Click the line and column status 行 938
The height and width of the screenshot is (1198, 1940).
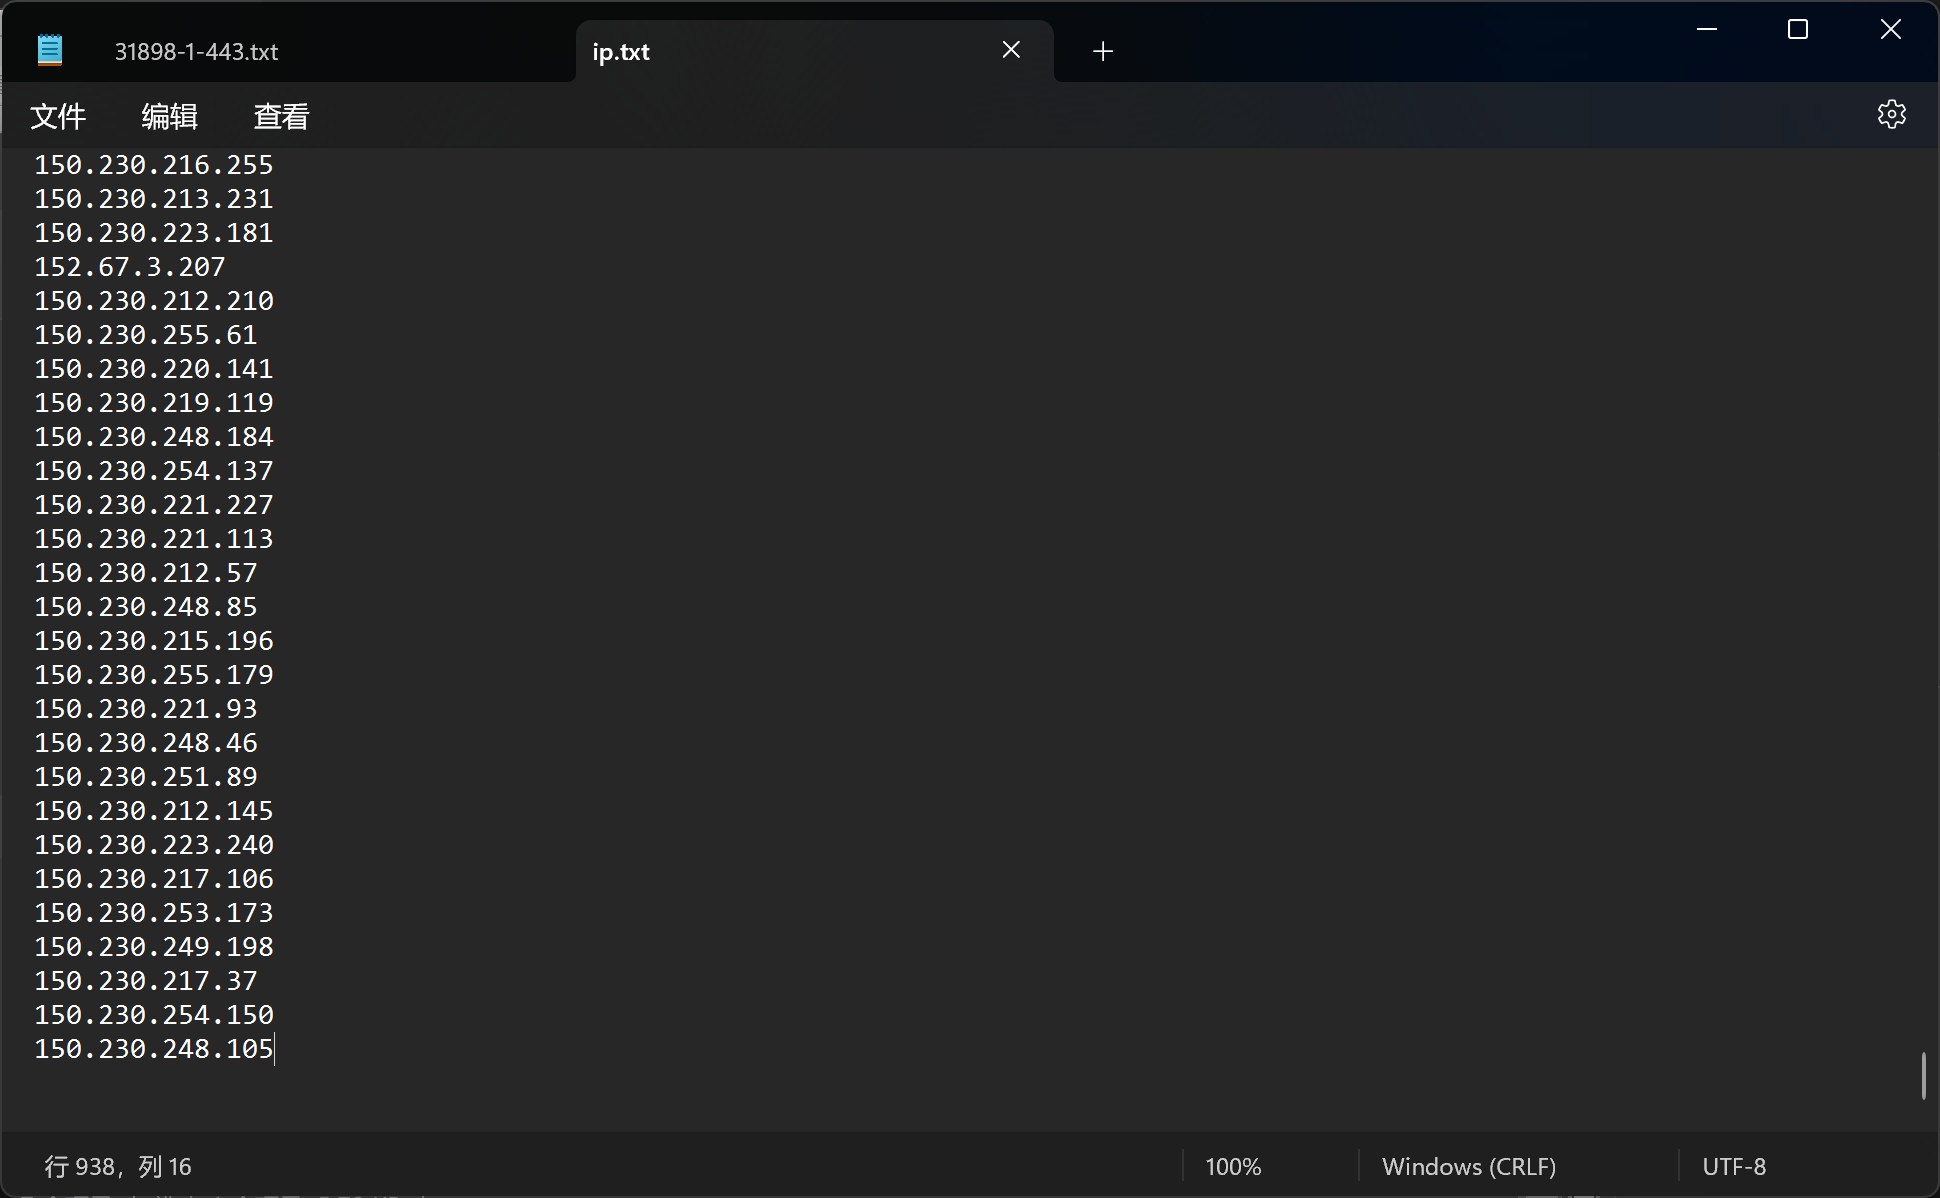click(118, 1166)
